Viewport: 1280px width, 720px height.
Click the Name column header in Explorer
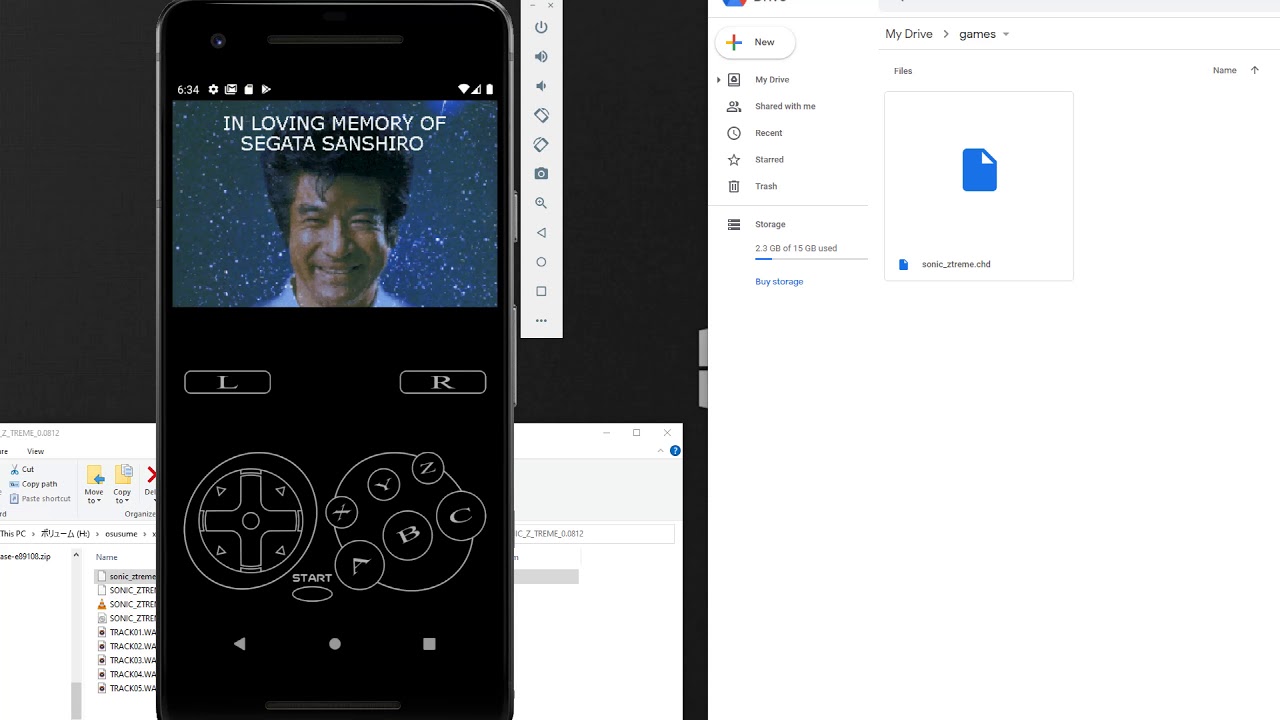tap(106, 557)
